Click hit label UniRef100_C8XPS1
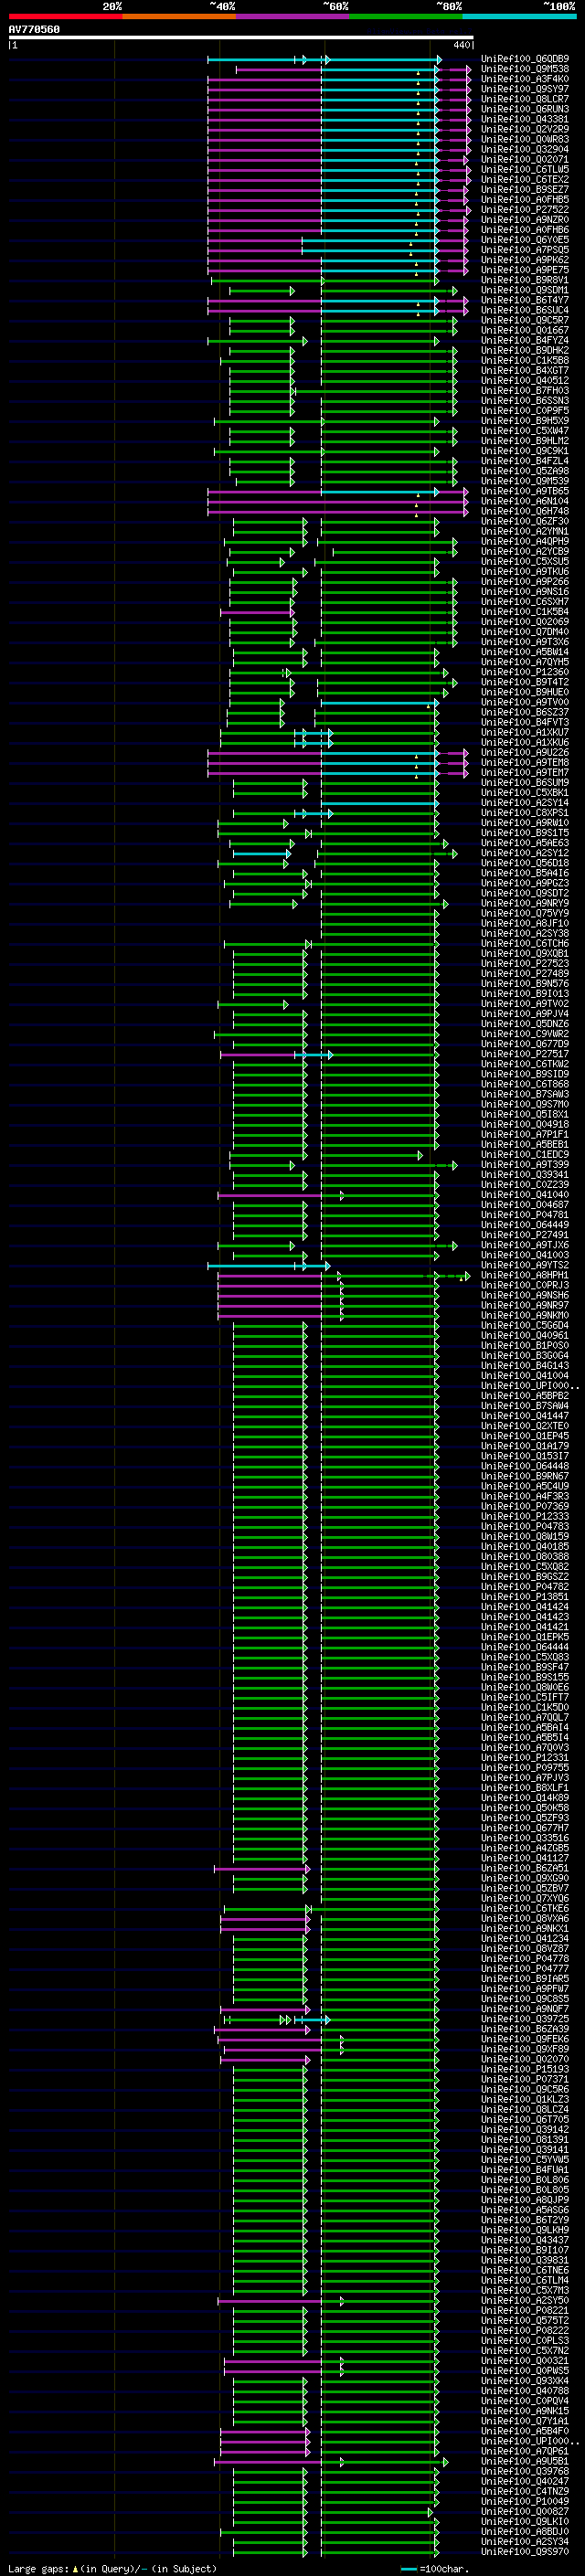Viewport: 585px width, 2576px height. point(525,812)
